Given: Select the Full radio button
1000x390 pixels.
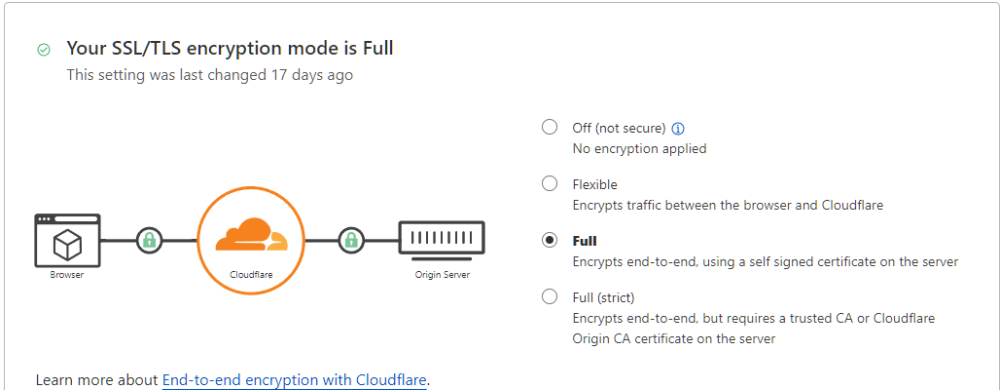Looking at the screenshot, I should click(549, 240).
